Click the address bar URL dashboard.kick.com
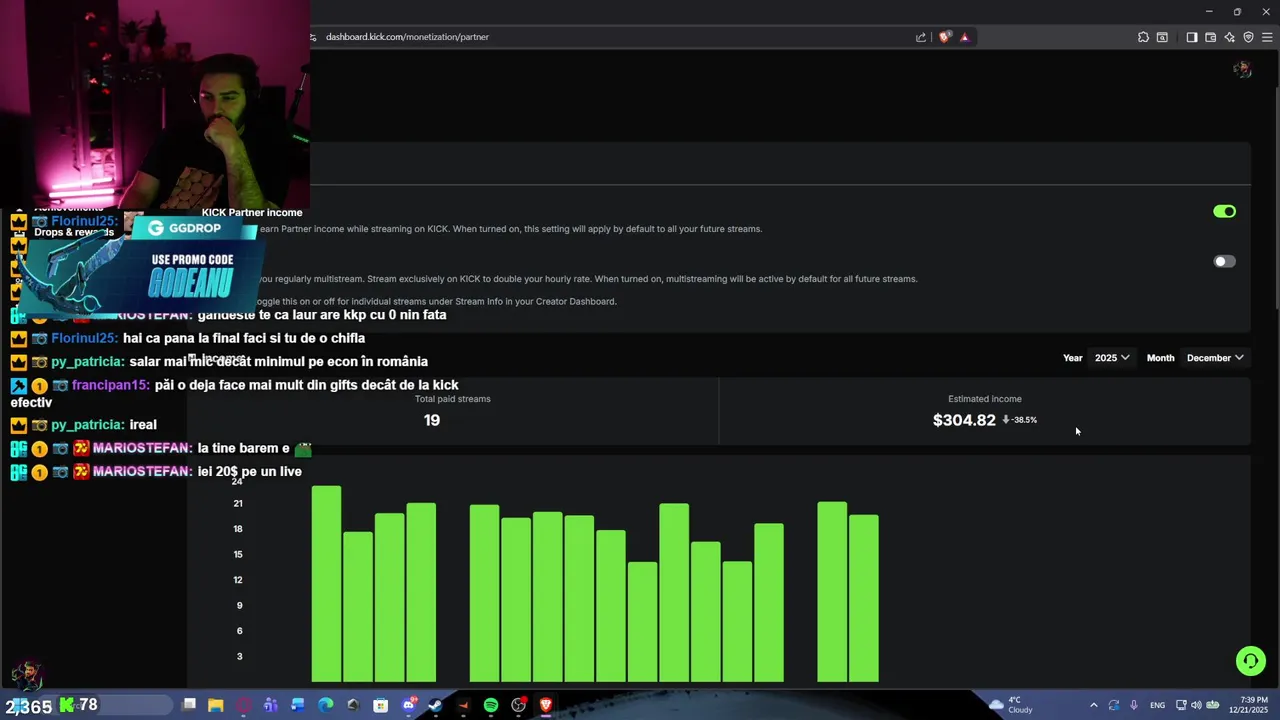Screen dimensions: 1280x720 click(407, 37)
